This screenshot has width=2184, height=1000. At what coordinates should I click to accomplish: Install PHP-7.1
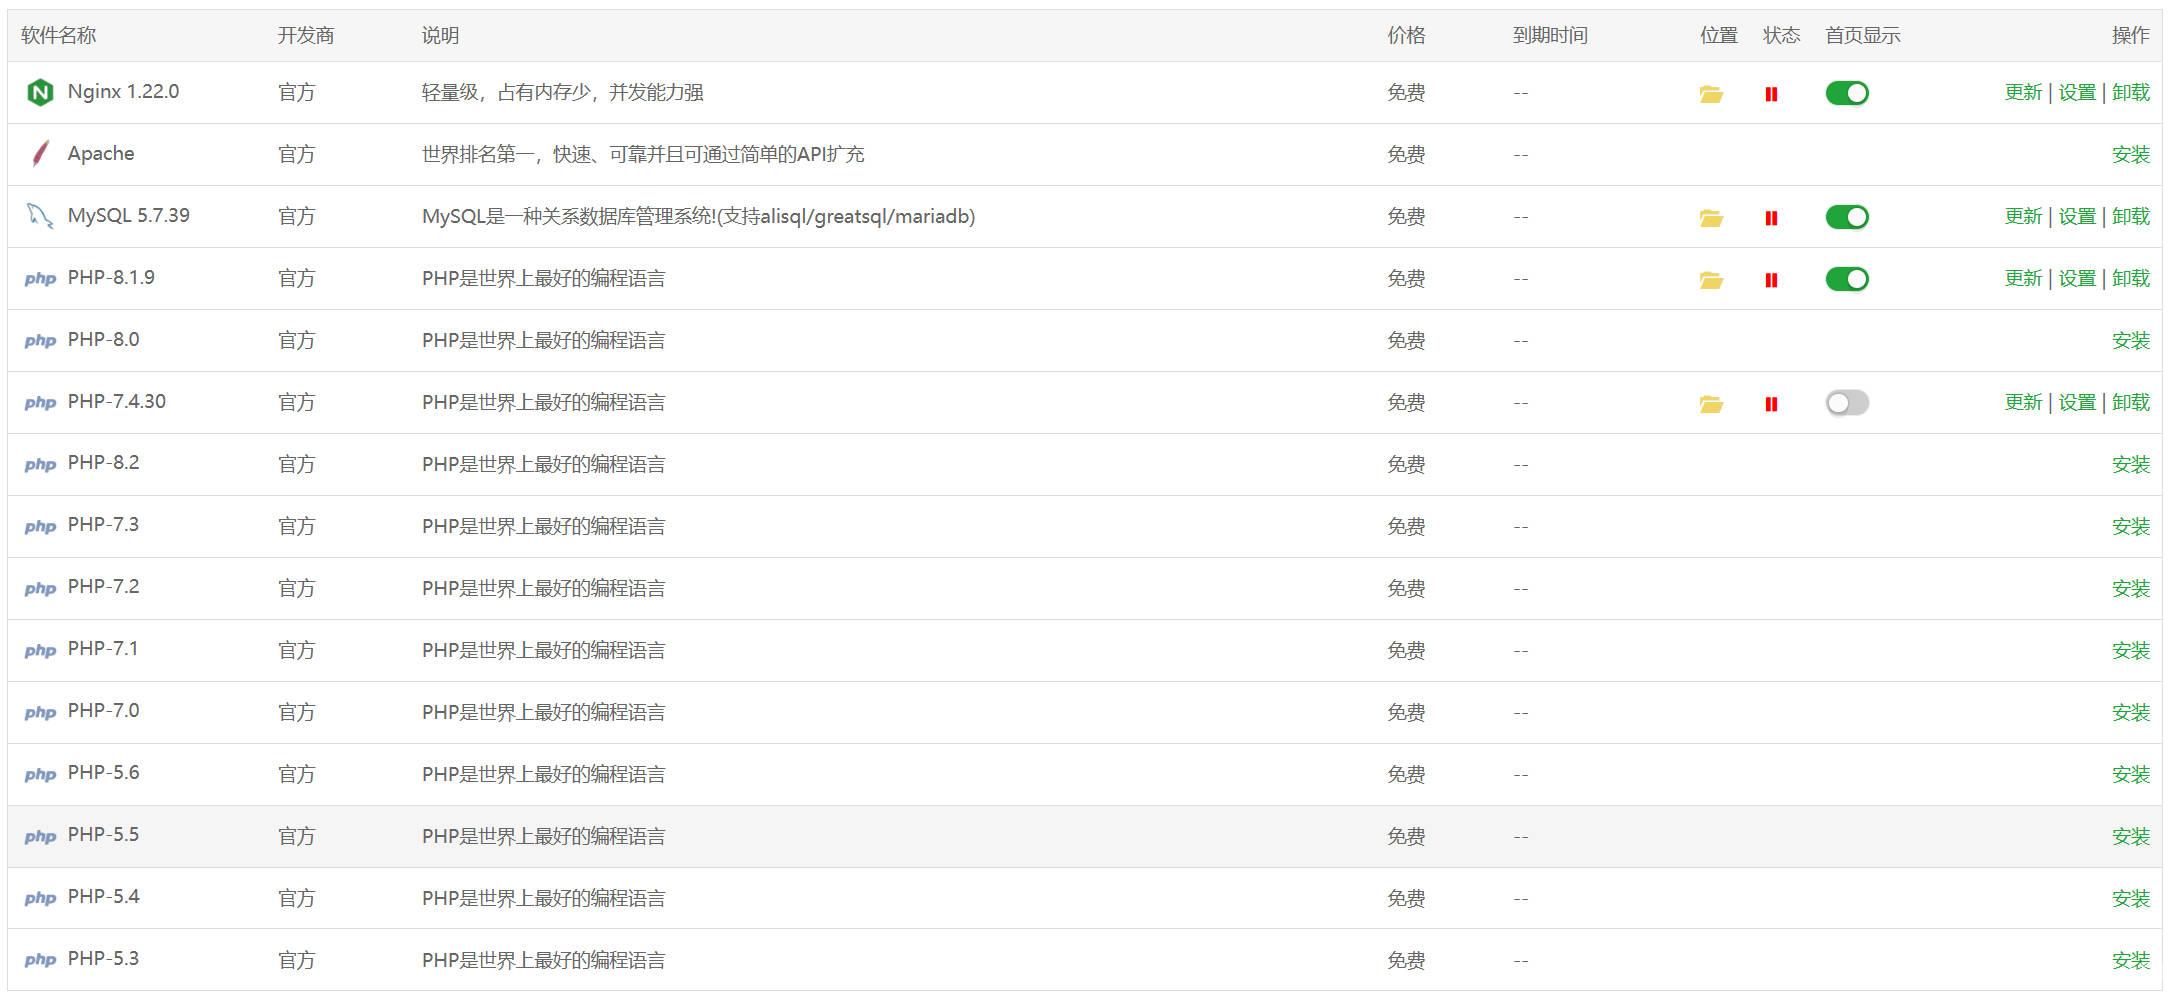[x=2131, y=651]
